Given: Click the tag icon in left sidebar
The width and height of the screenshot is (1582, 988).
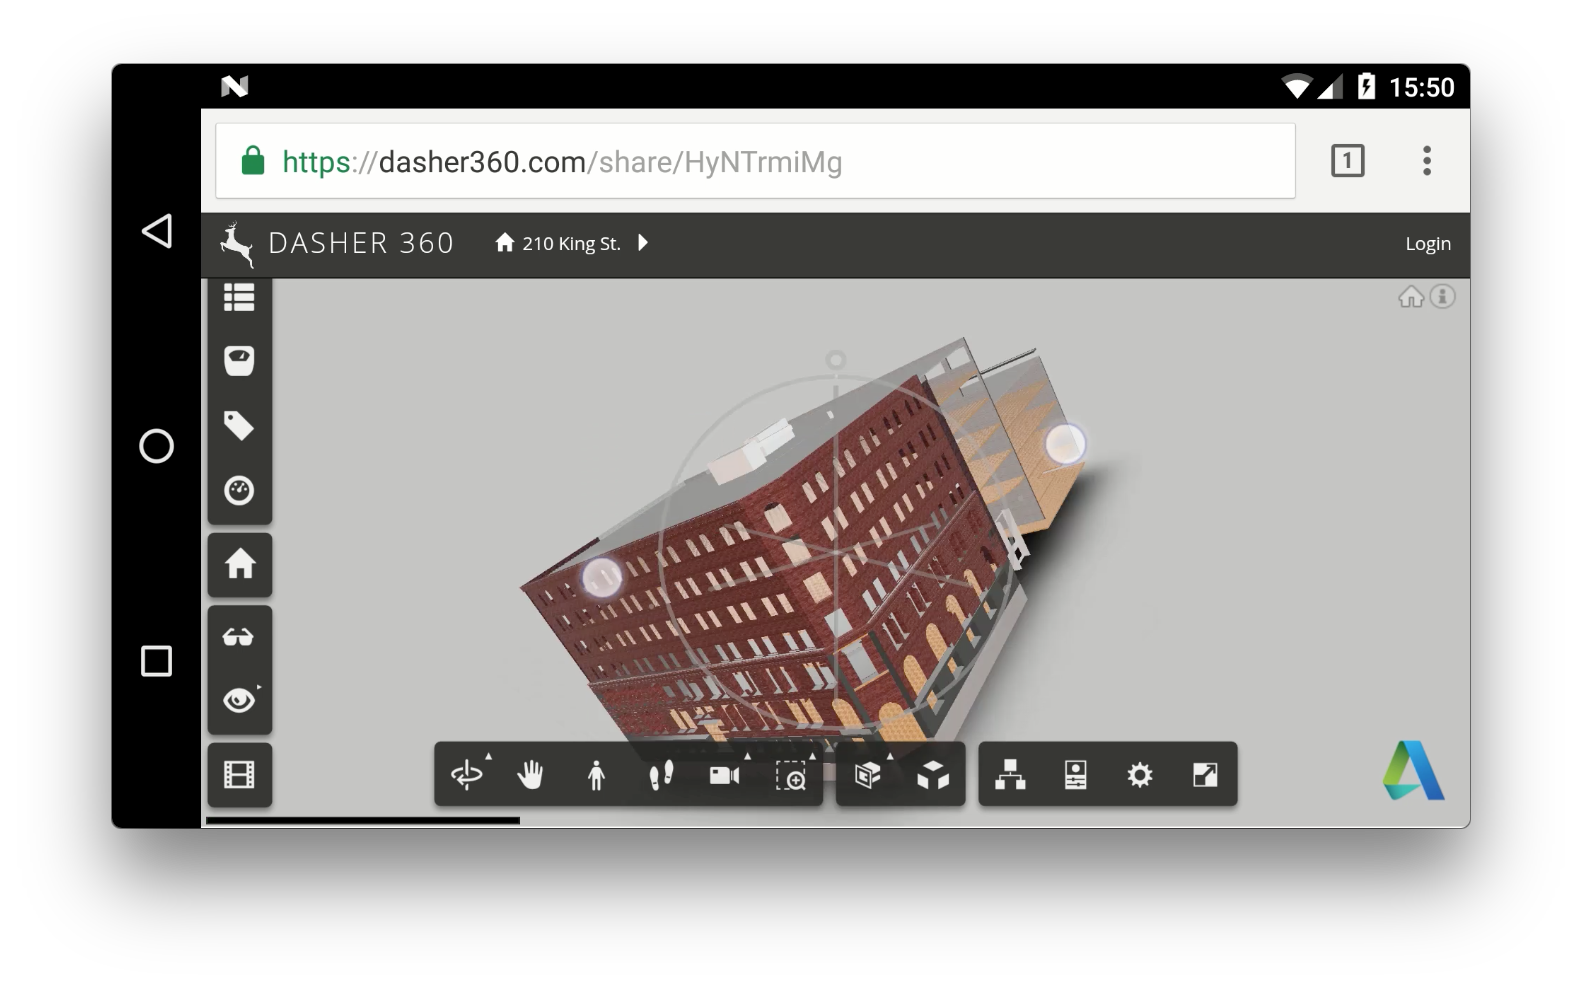Looking at the screenshot, I should 239,426.
